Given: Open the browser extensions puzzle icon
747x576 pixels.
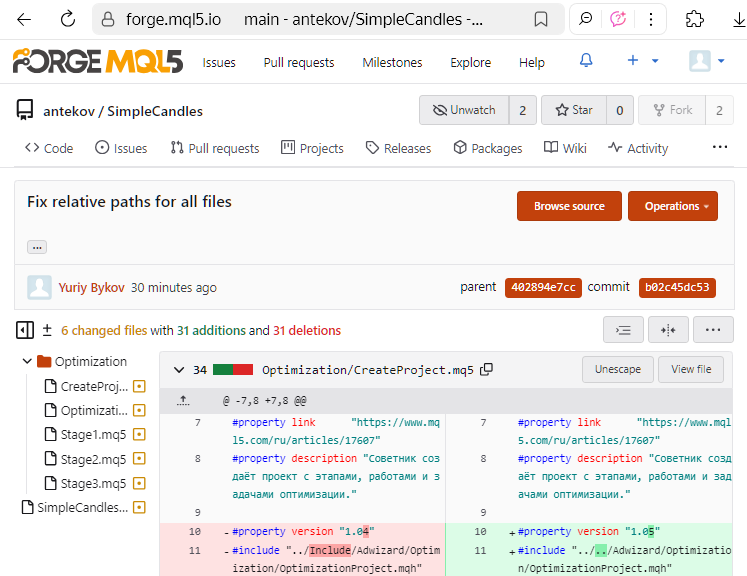Looking at the screenshot, I should point(694,19).
